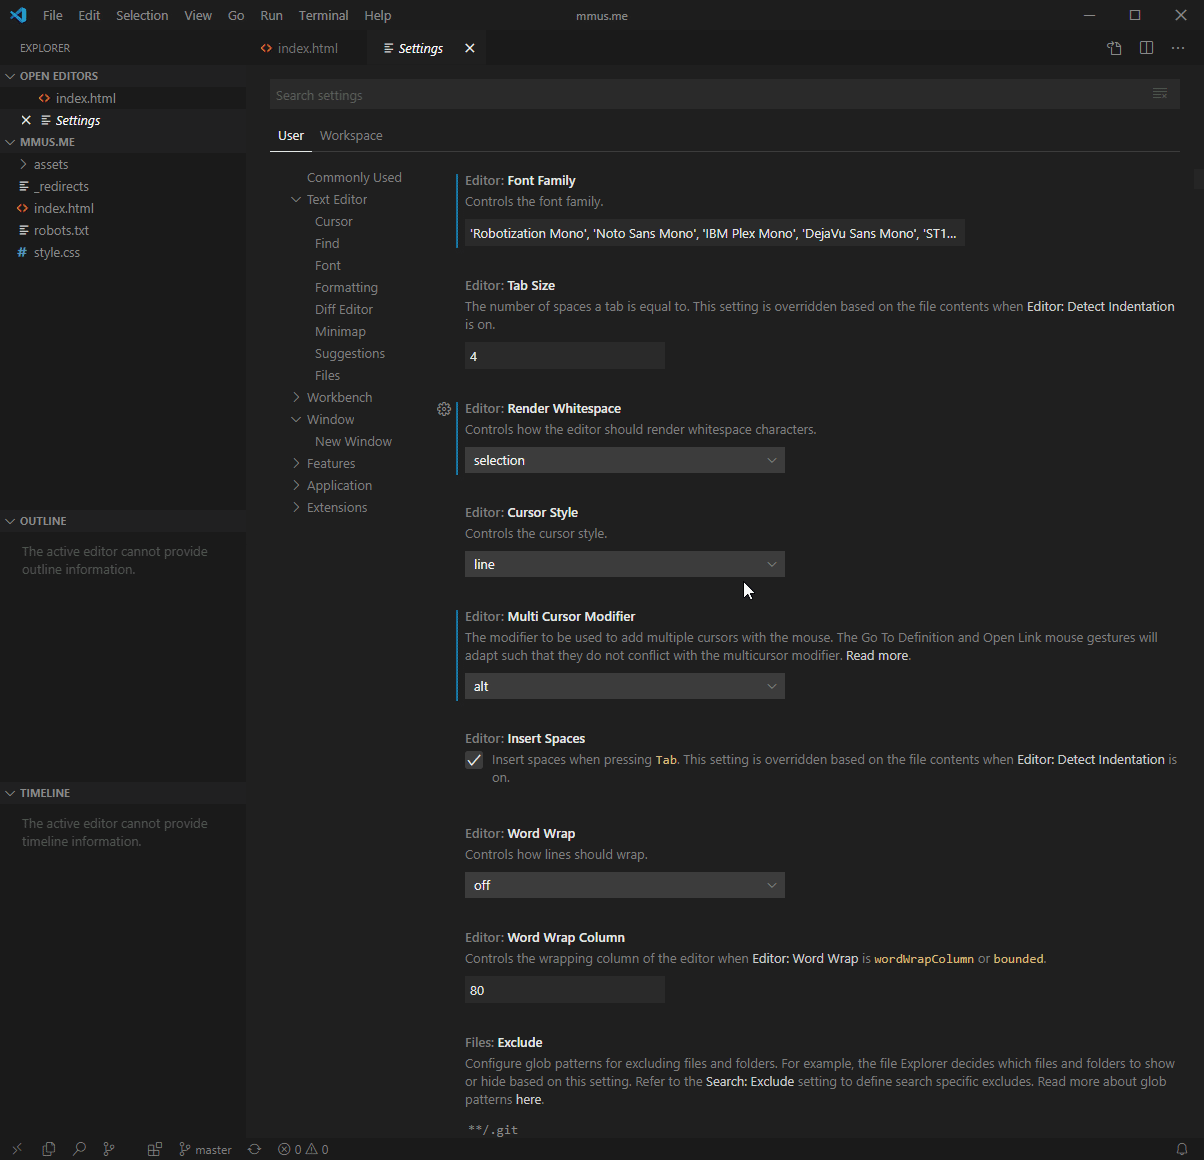Click Word Wrap Column field showing 80
This screenshot has width=1204, height=1160.
tap(565, 990)
